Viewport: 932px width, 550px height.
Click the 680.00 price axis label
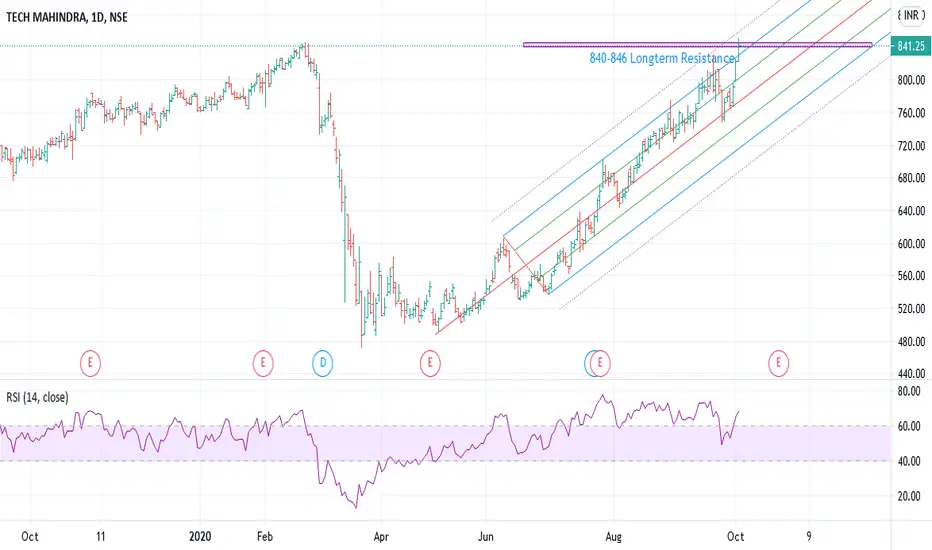tap(911, 178)
